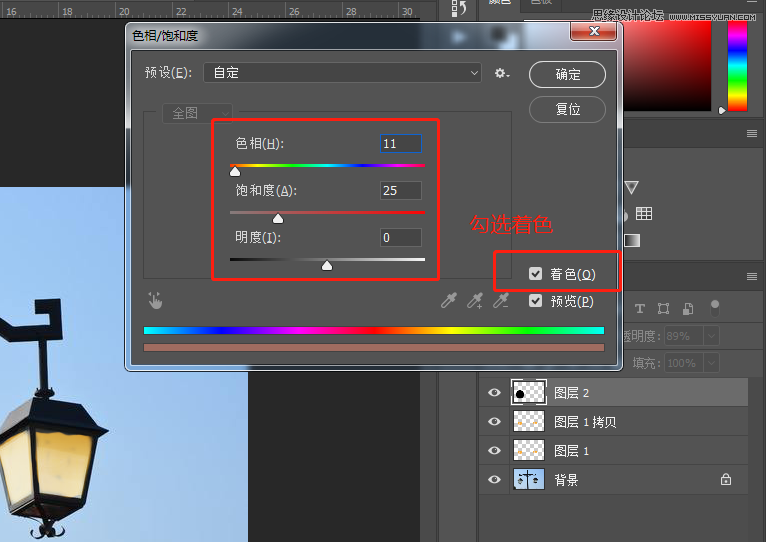Click the 复位 reset button
766x542 pixels.
(x=567, y=109)
